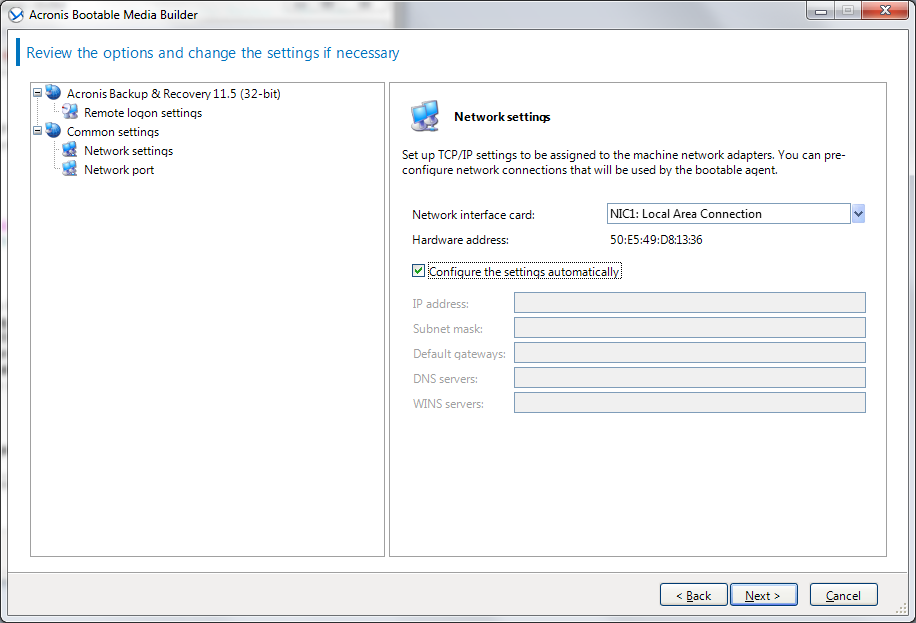The width and height of the screenshot is (916, 623).
Task: Proceed with the Next button
Action: click(764, 595)
